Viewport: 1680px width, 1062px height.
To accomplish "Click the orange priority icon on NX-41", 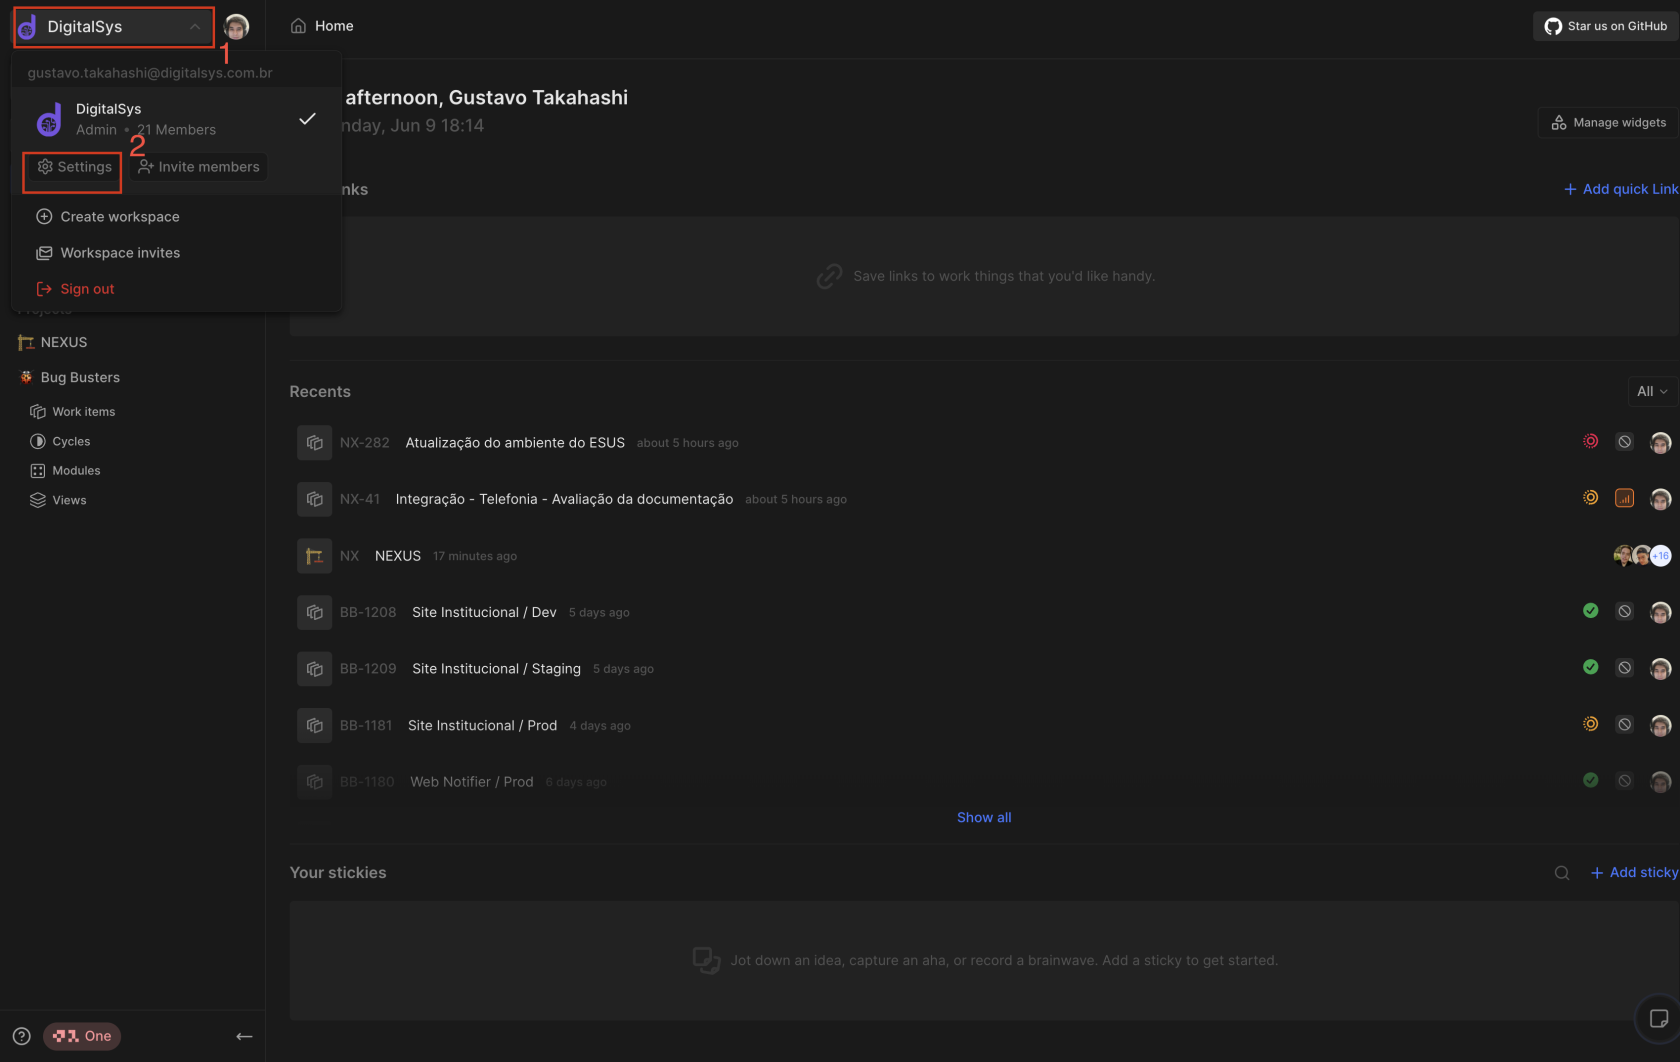I will (1624, 498).
